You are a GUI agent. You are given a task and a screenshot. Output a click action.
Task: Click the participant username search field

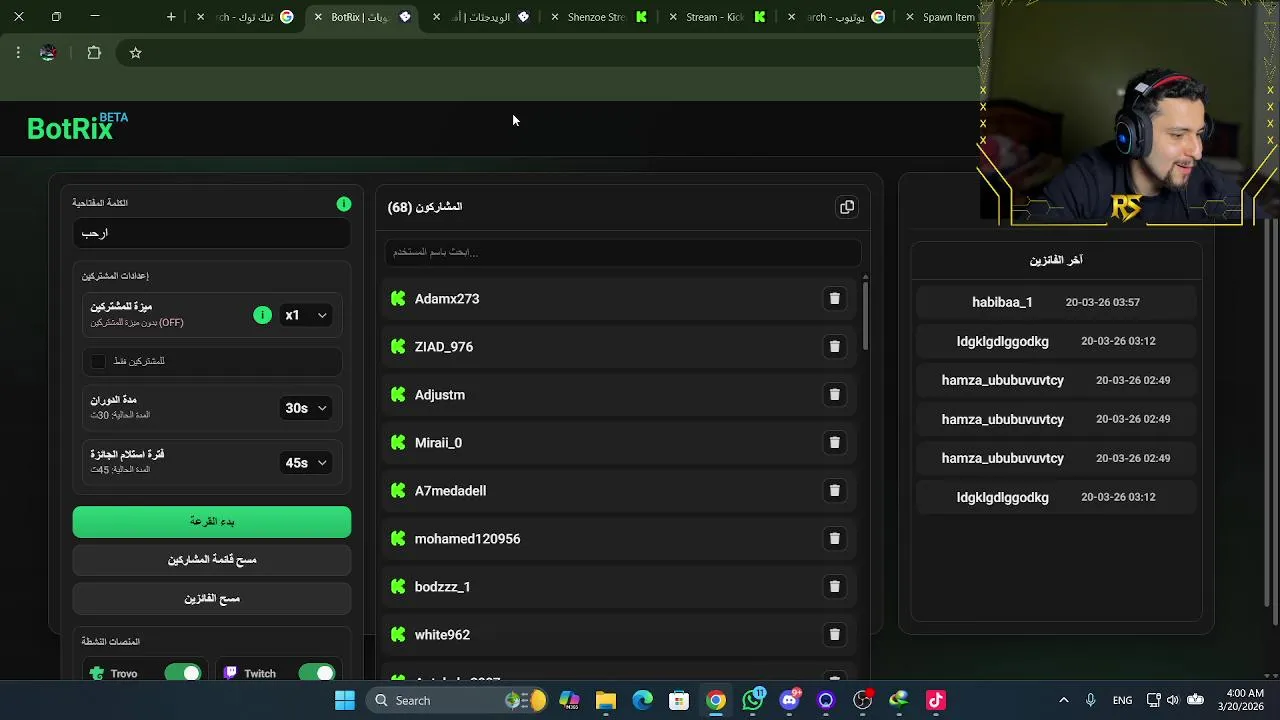(x=622, y=252)
